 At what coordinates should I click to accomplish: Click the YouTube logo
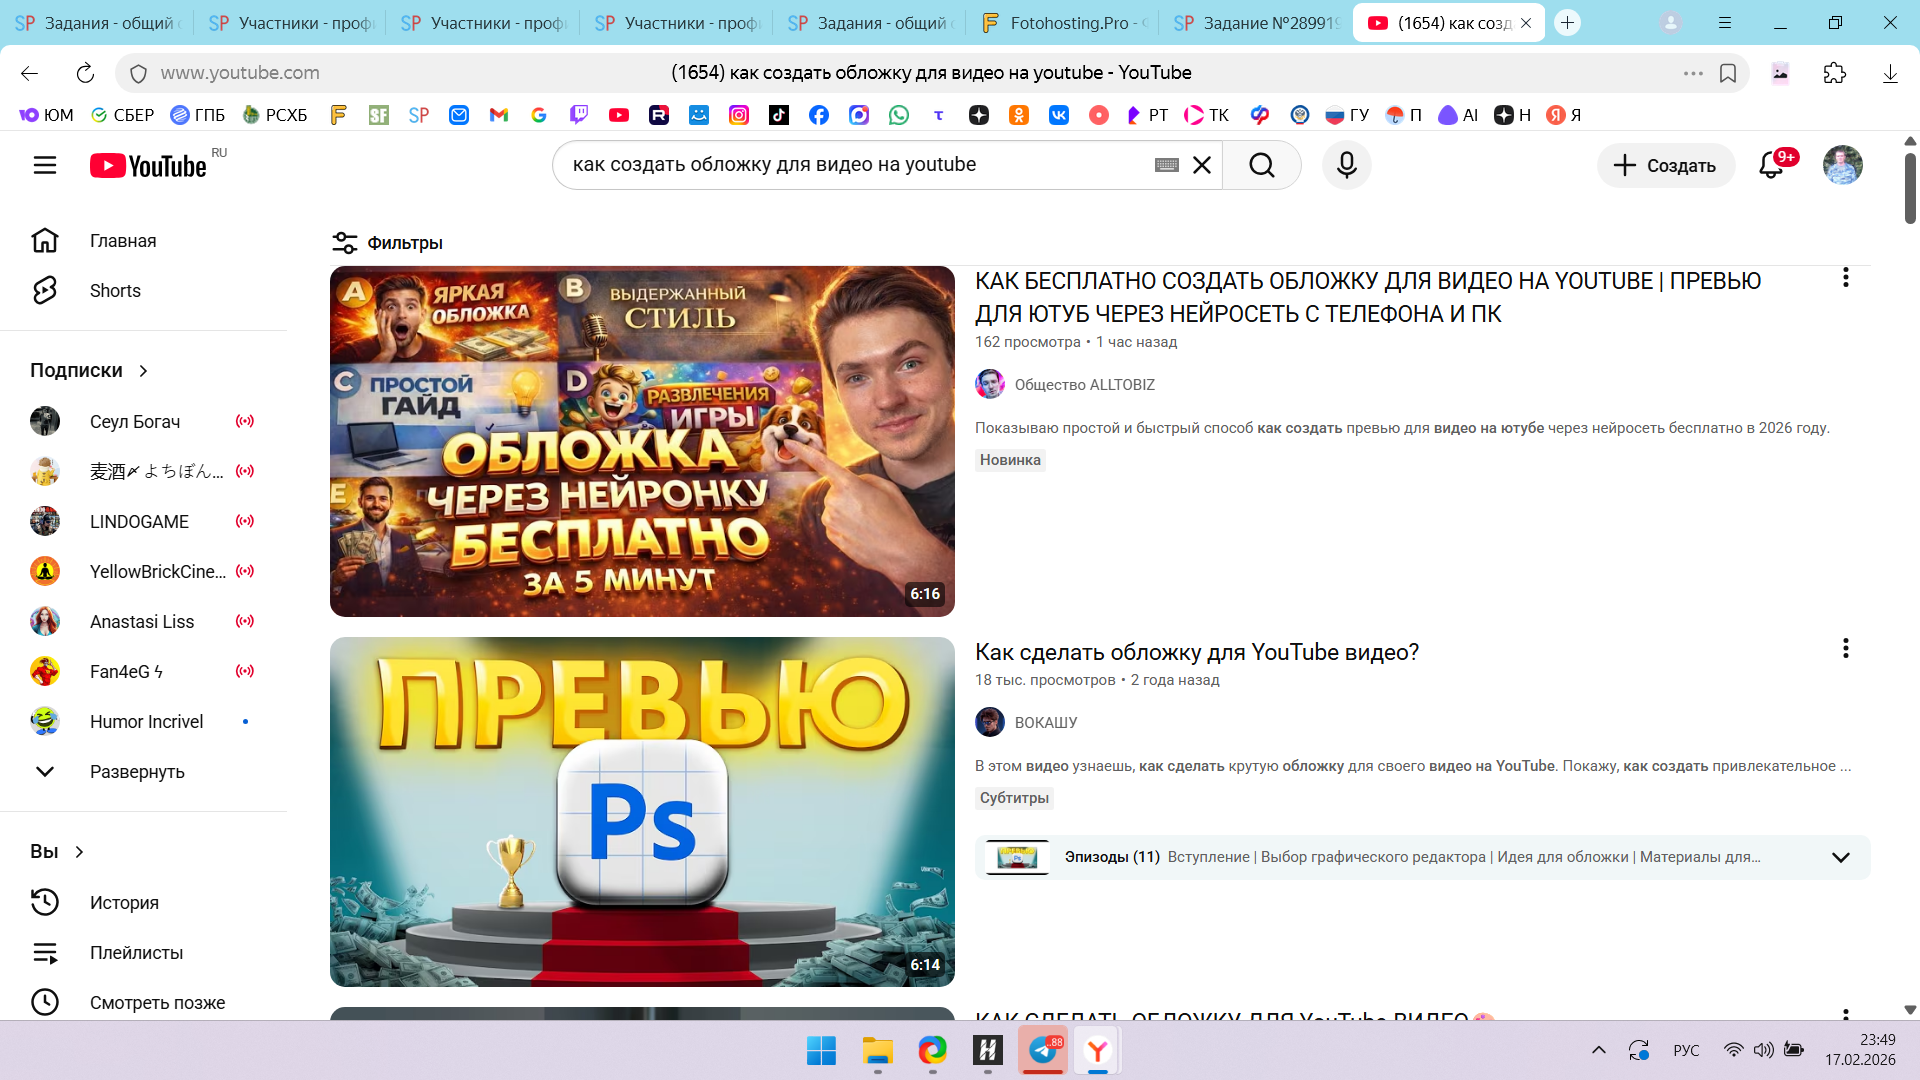pos(148,166)
